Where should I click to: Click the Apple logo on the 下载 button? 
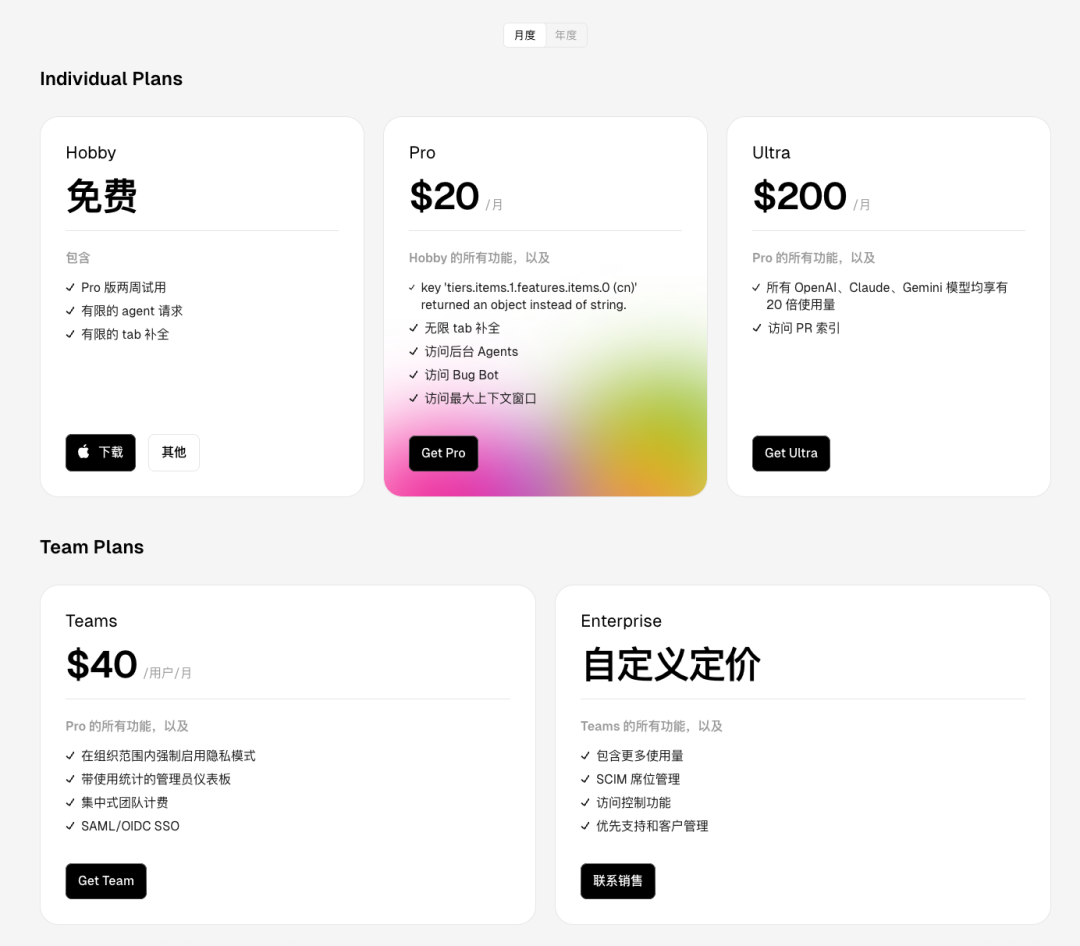pyautogui.click(x=83, y=452)
